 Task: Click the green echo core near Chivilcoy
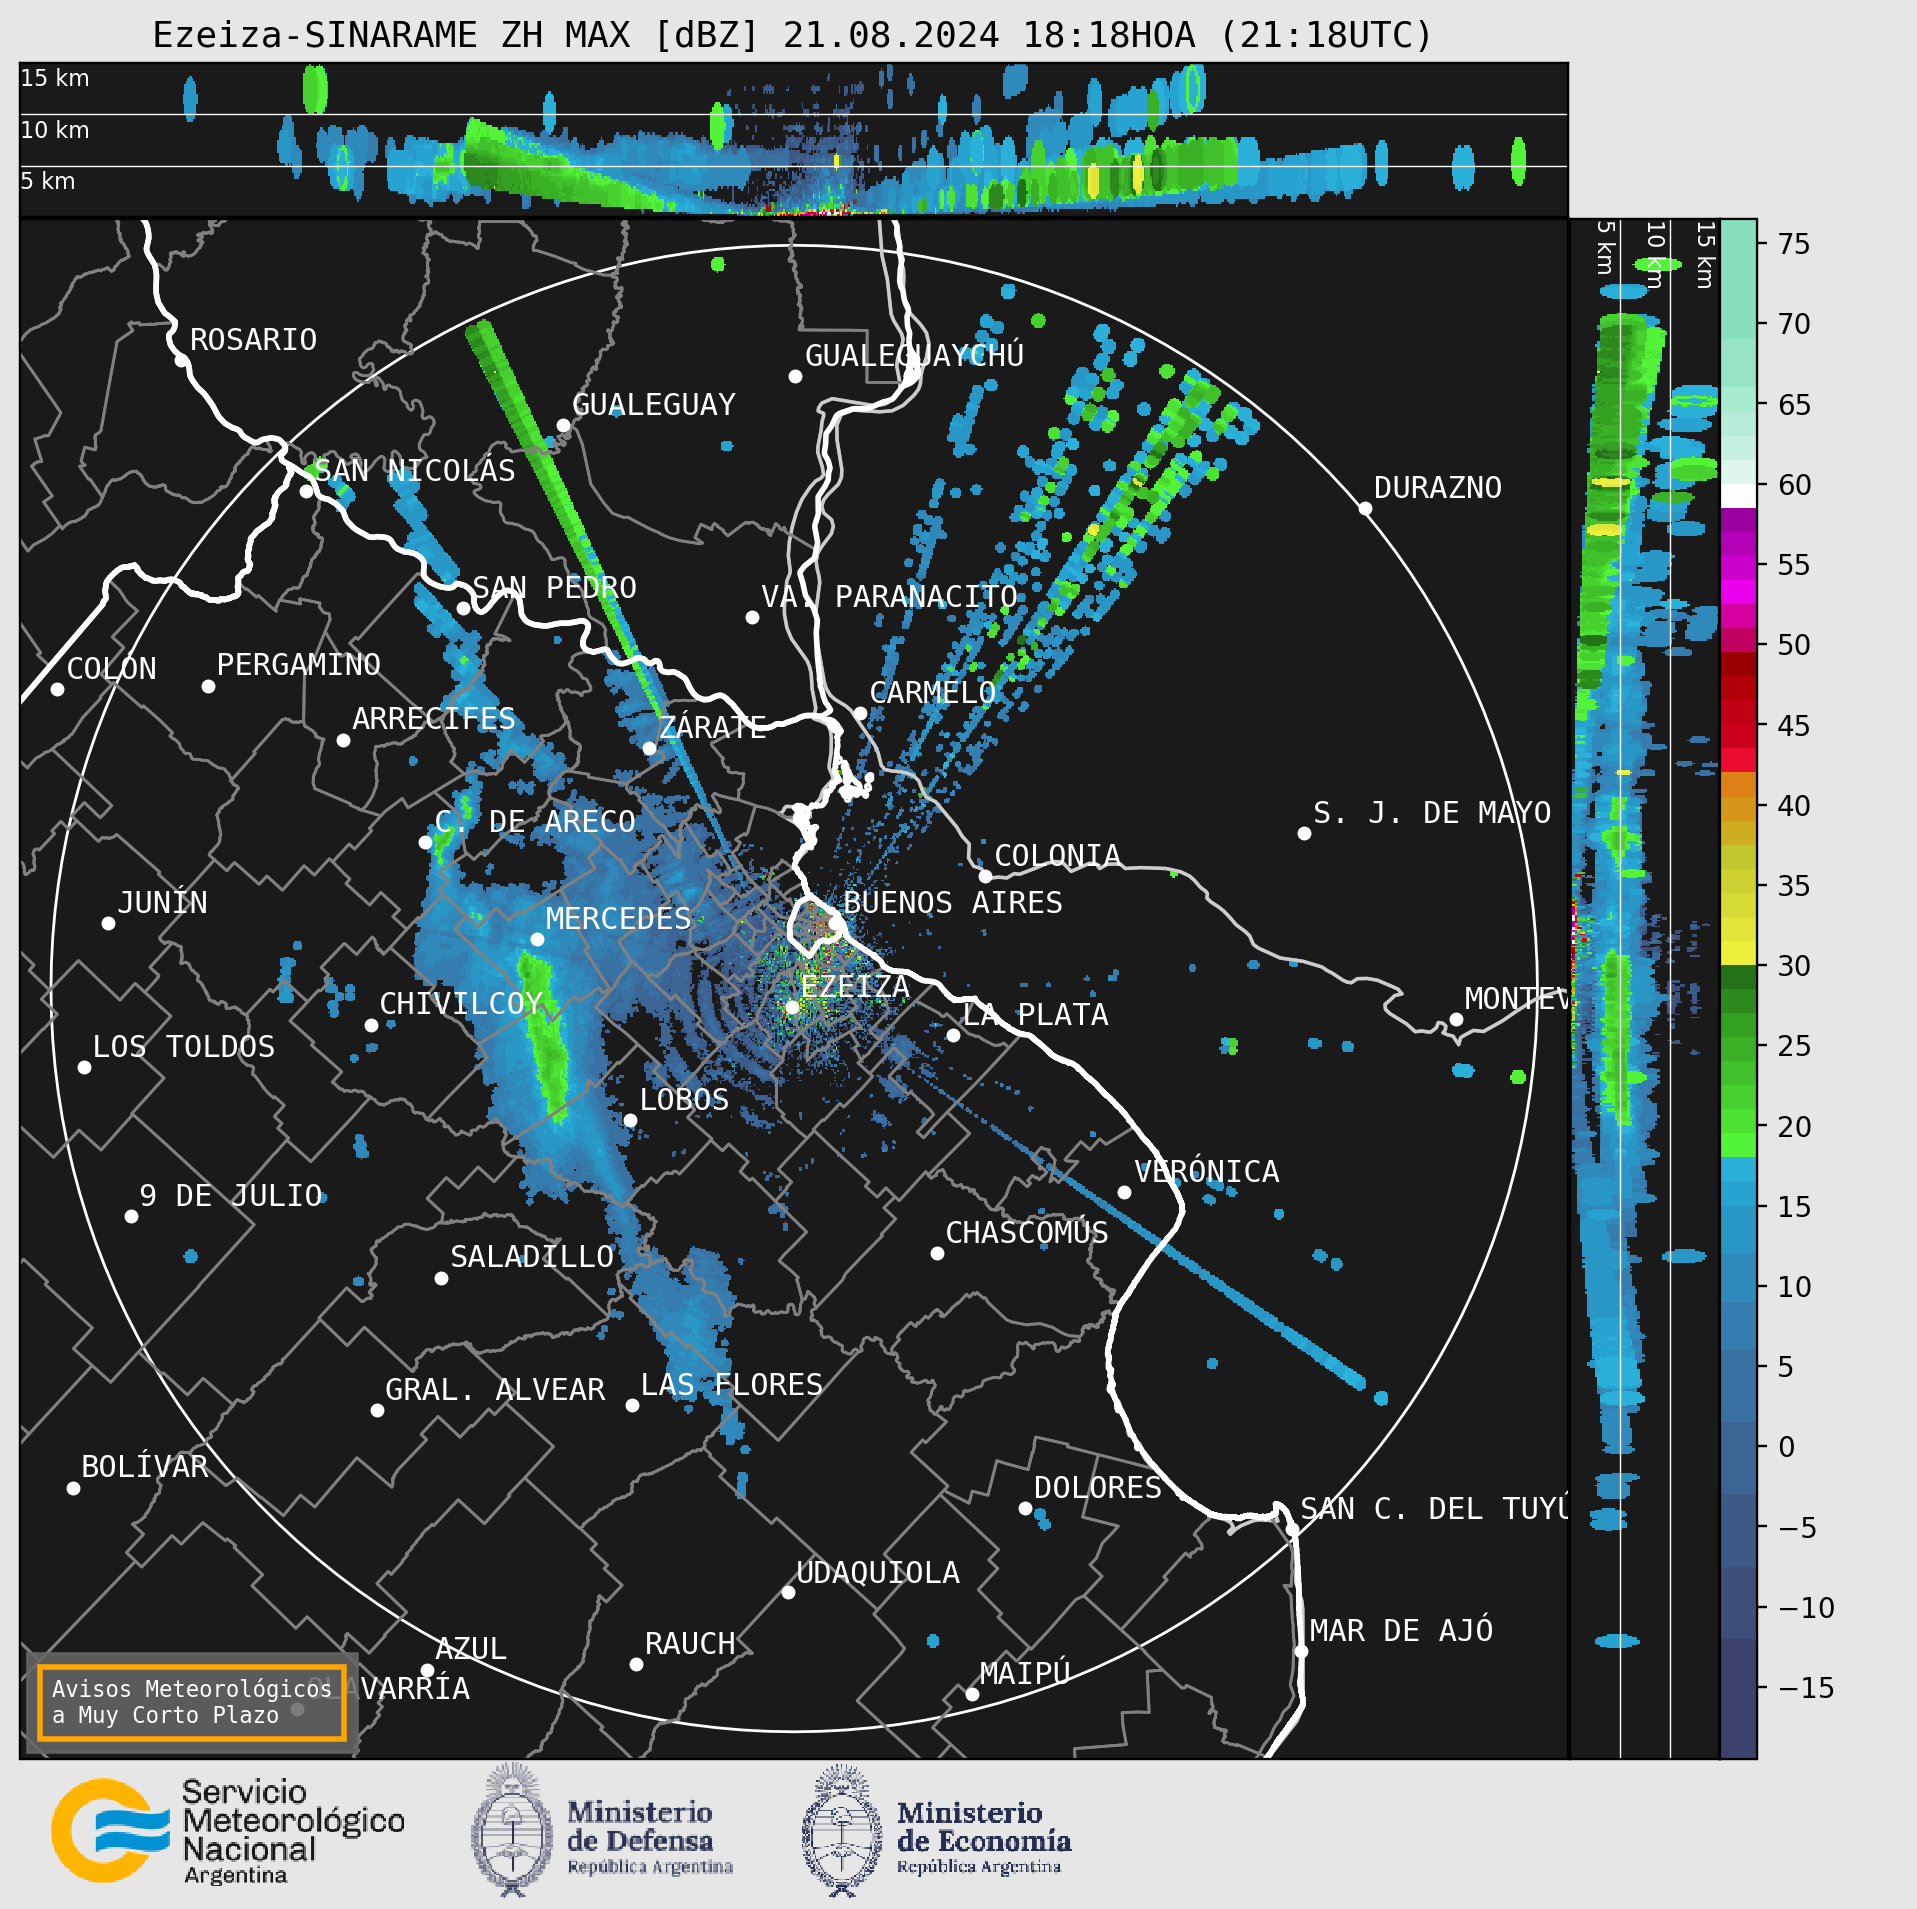(543, 1036)
